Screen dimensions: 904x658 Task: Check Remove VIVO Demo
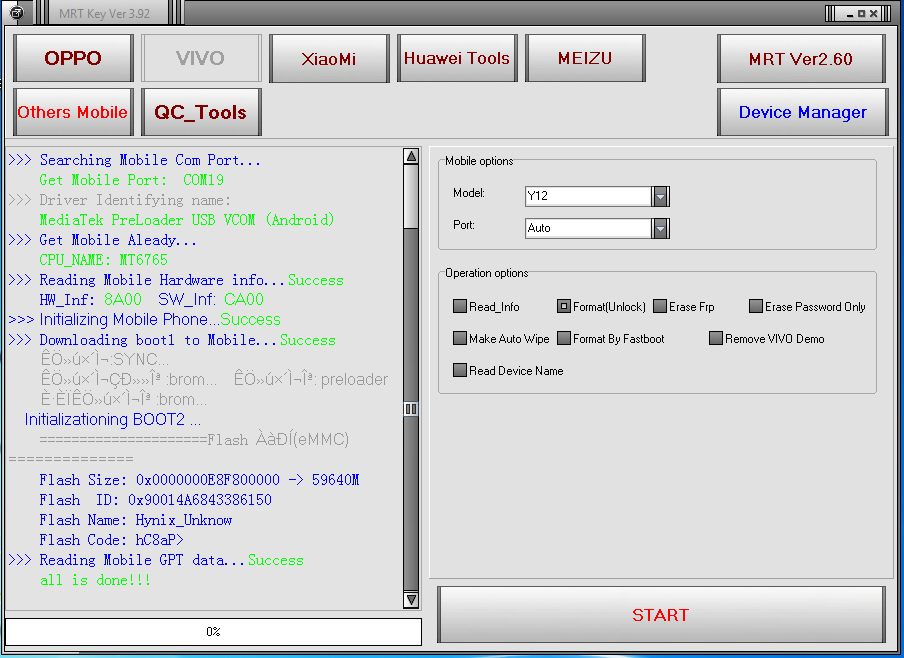pyautogui.click(x=715, y=339)
